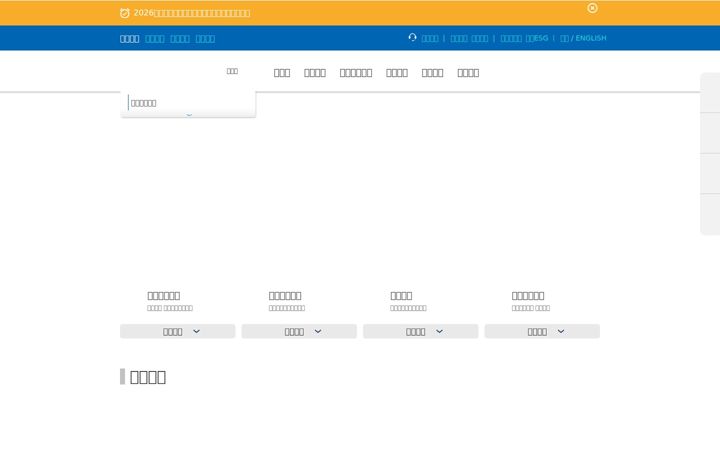720x450 pixels.
Task: Open the 2026 announcement notice text
Action: [x=192, y=13]
